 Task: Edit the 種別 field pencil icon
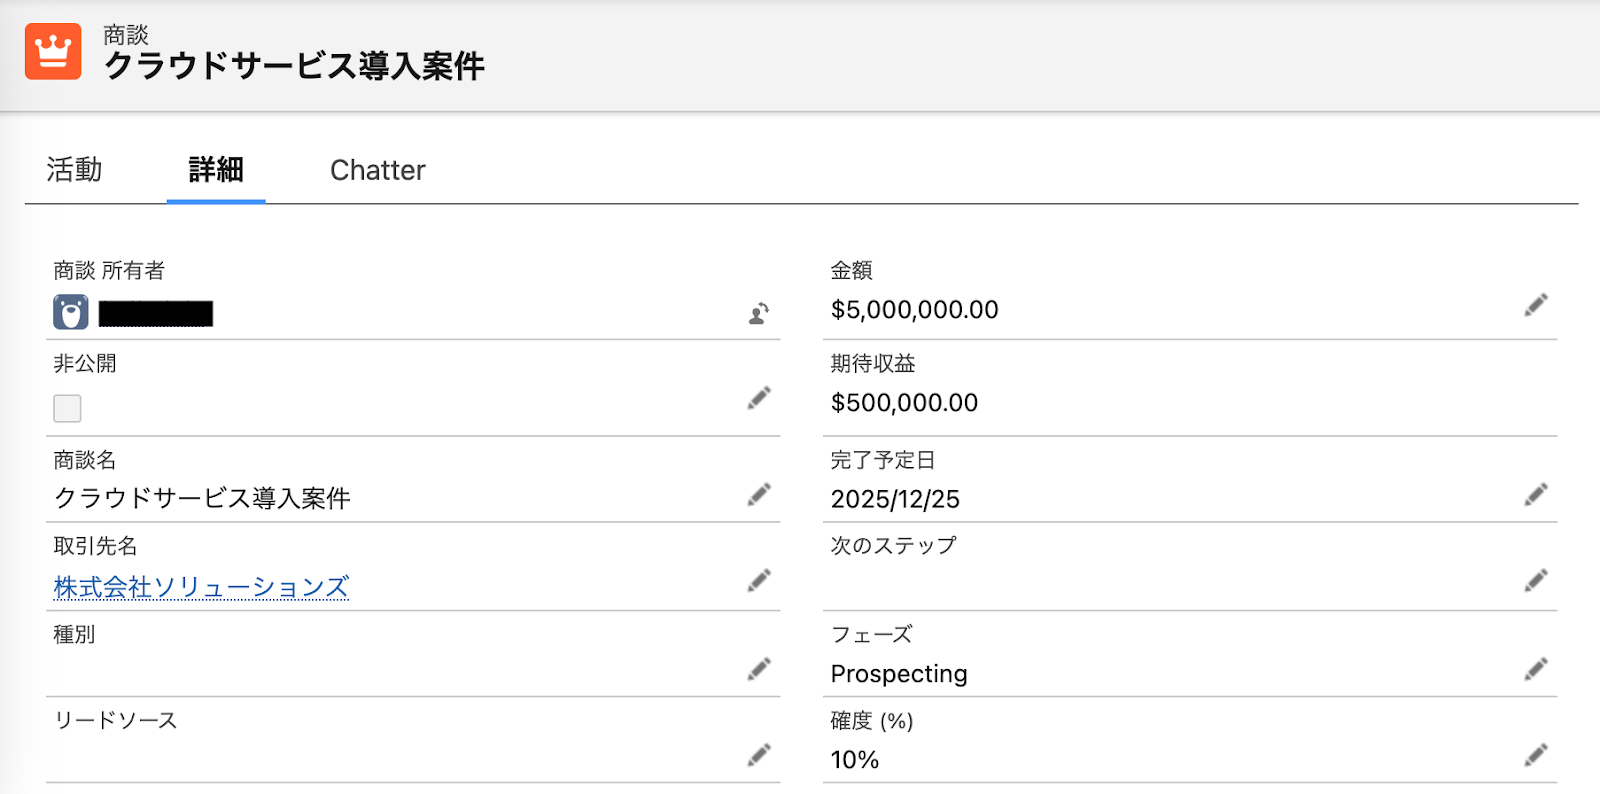[759, 668]
